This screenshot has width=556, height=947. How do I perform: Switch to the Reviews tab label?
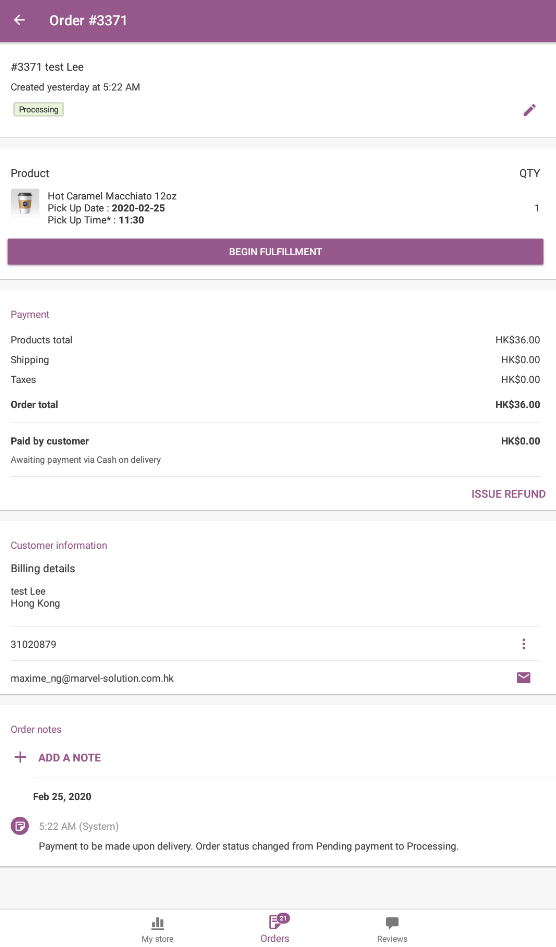coord(392,939)
